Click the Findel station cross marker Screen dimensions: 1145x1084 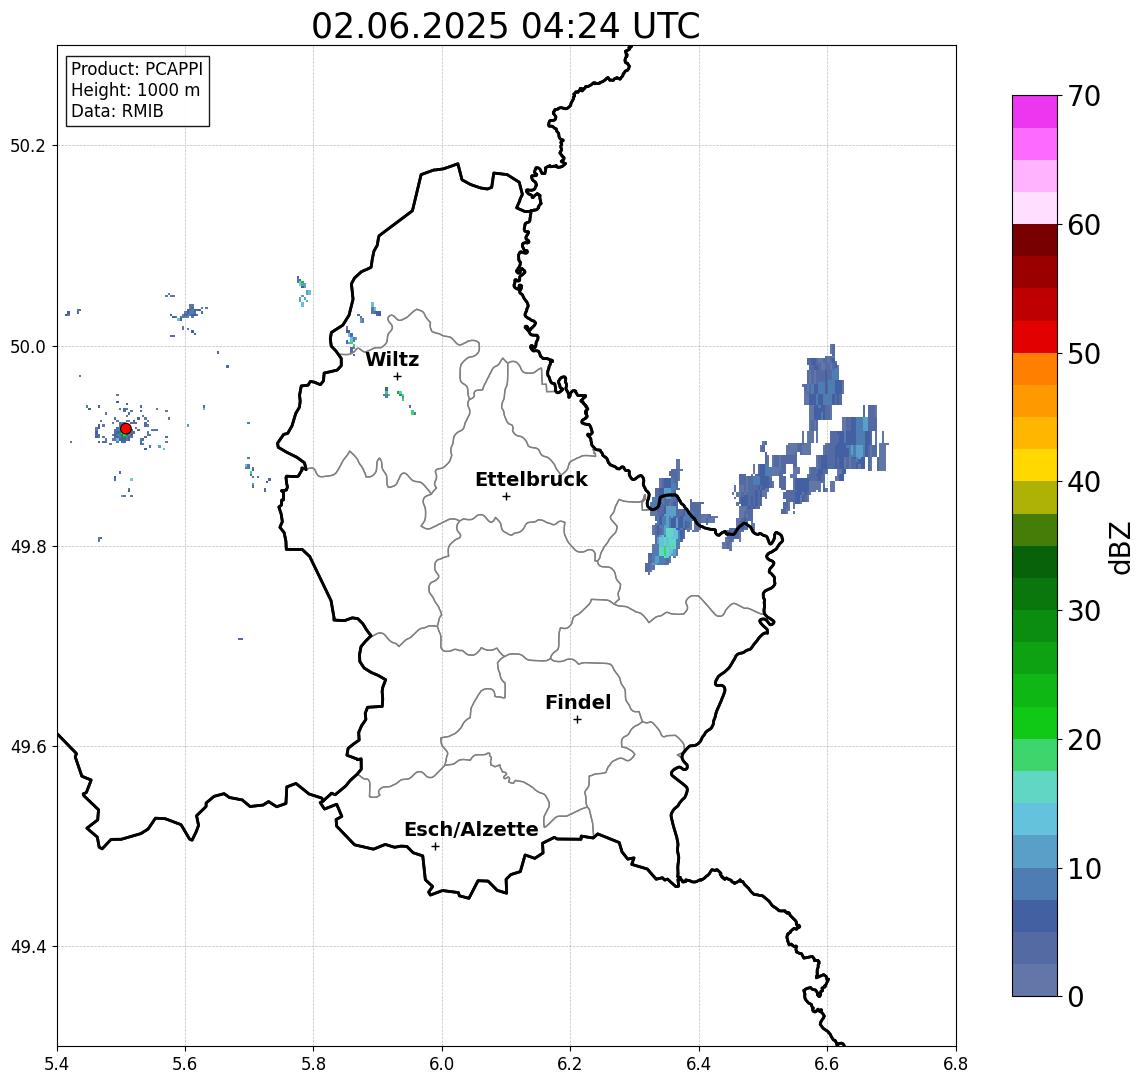click(x=577, y=720)
